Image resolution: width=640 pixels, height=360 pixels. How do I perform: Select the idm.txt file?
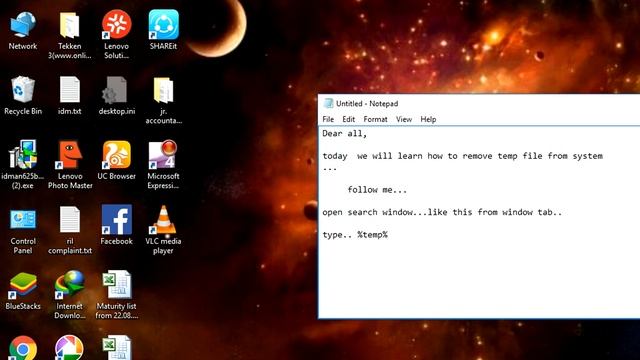pyautogui.click(x=70, y=96)
